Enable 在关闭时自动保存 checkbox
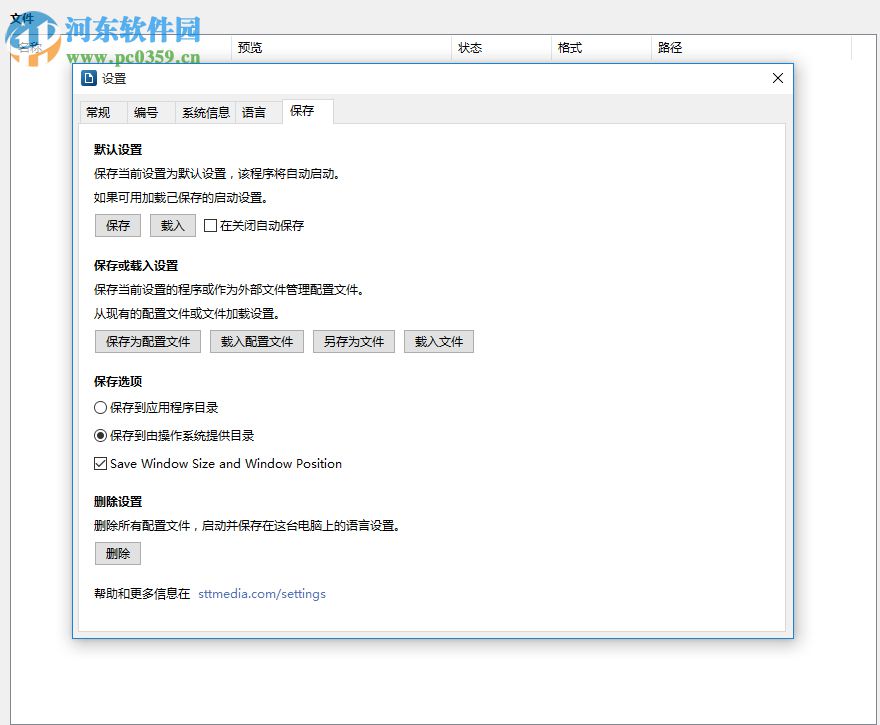This screenshot has height=725, width=880. [x=210, y=225]
